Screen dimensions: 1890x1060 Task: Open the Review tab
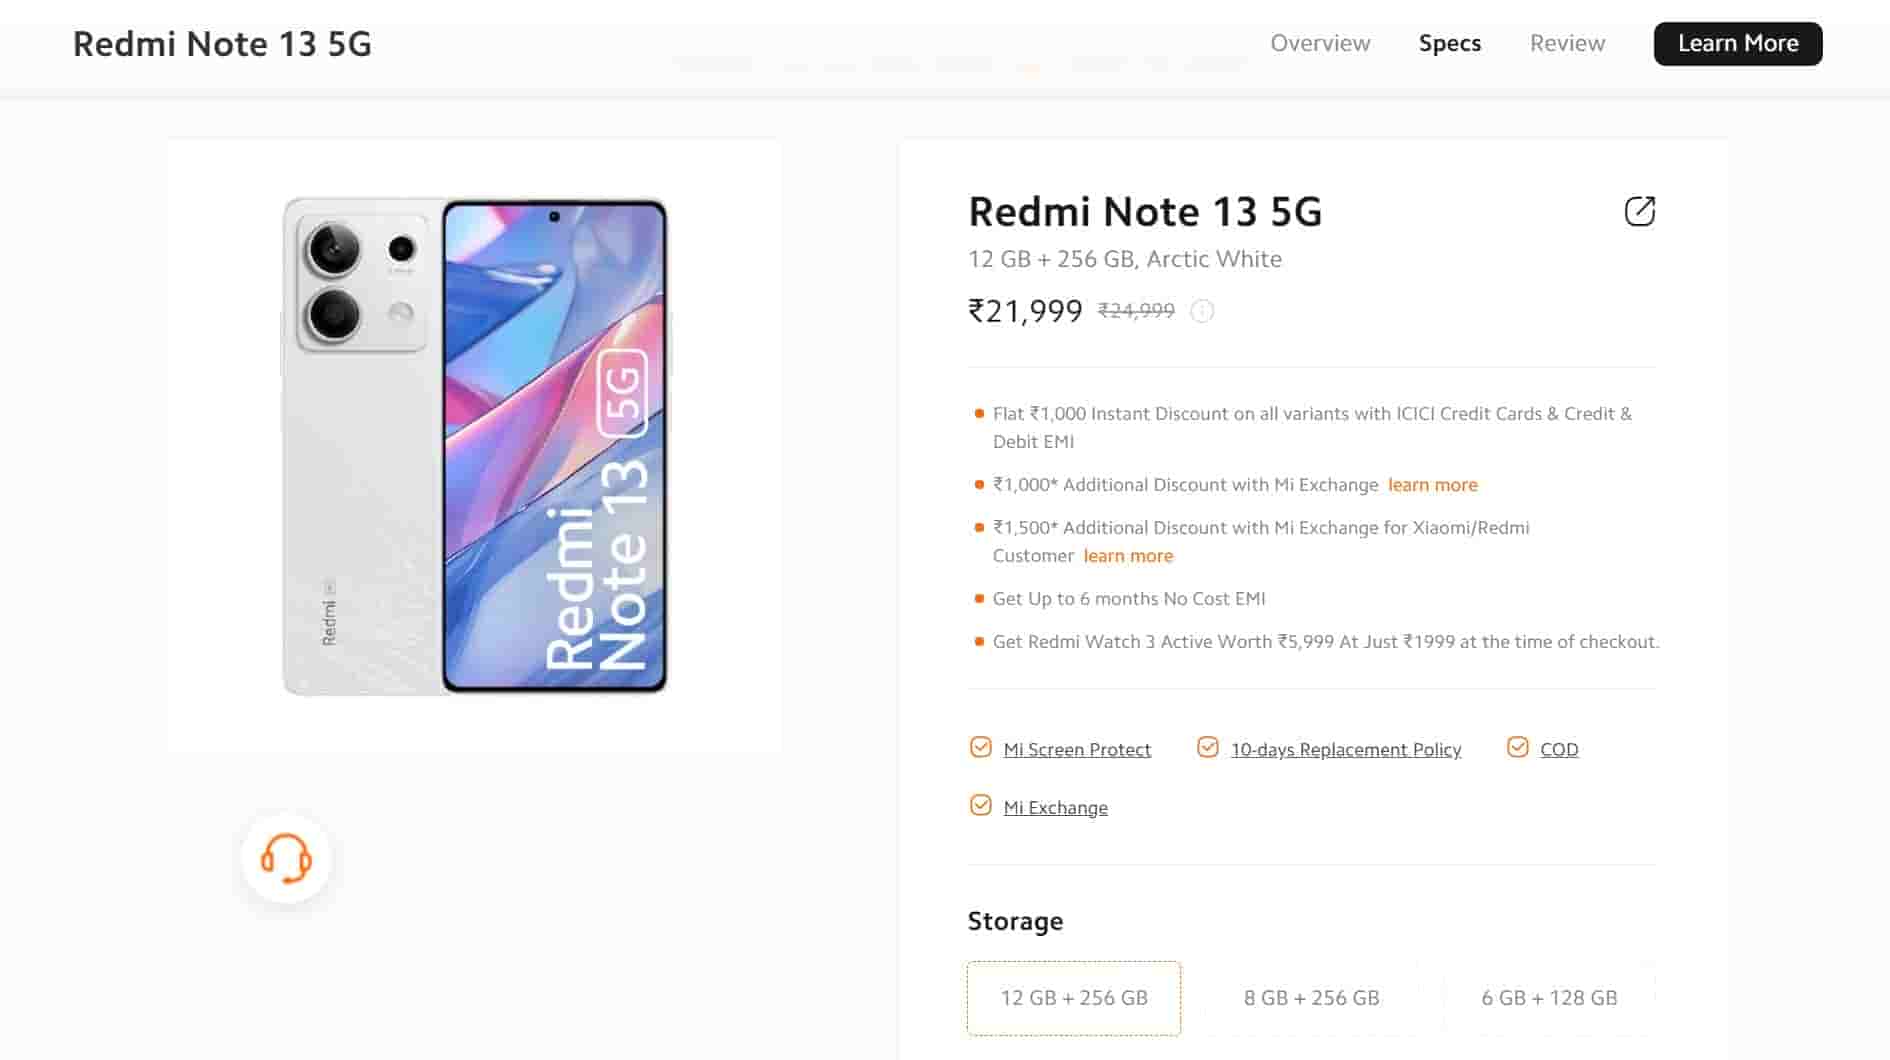coord(1566,43)
